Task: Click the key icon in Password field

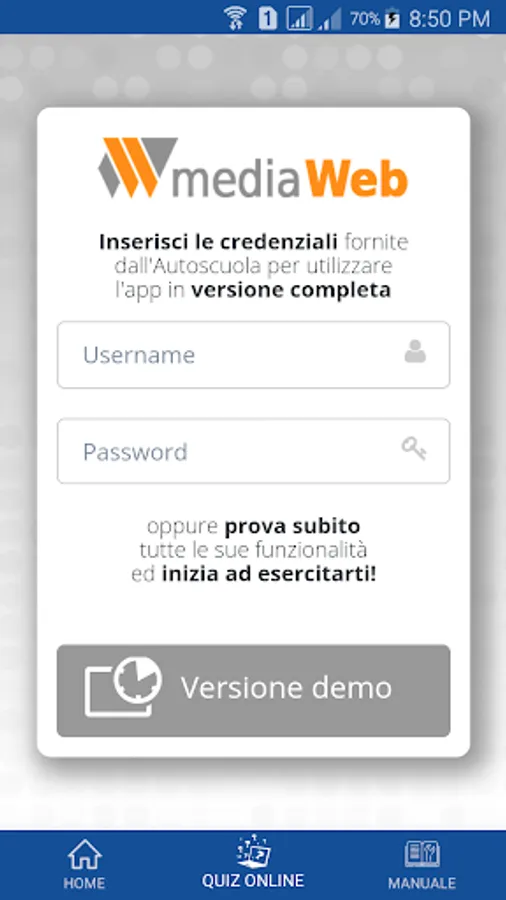Action: [x=414, y=448]
